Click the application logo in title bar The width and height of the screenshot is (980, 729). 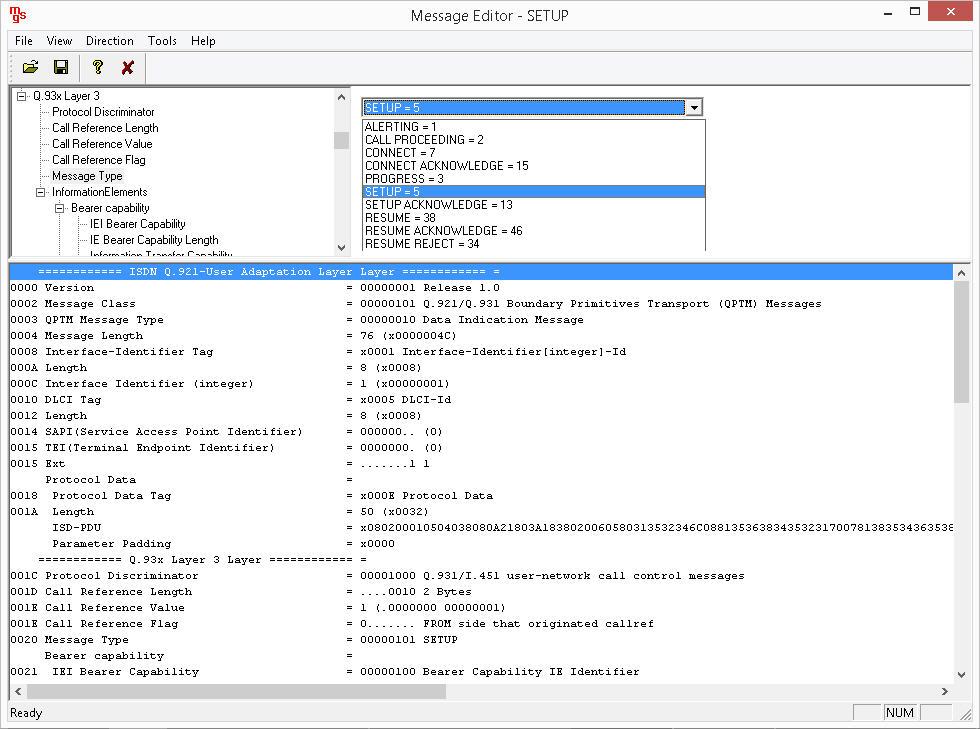(x=18, y=14)
